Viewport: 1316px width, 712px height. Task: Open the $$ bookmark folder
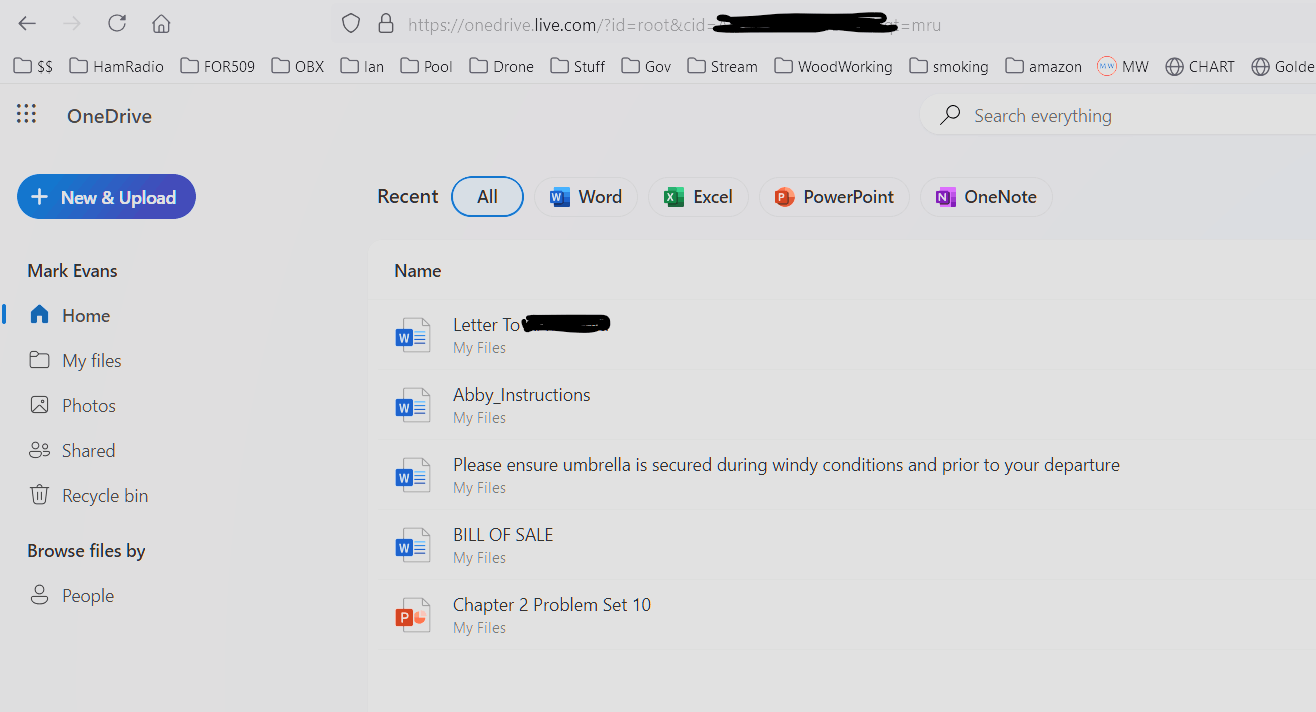[33, 66]
